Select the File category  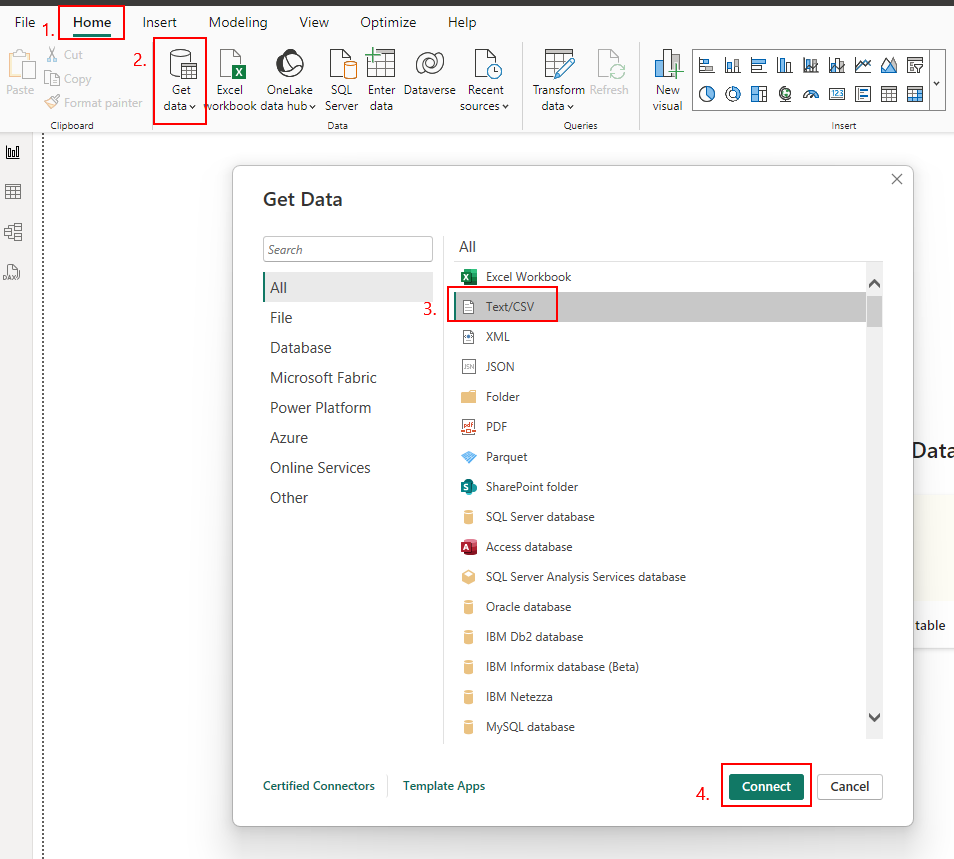[348, 318]
